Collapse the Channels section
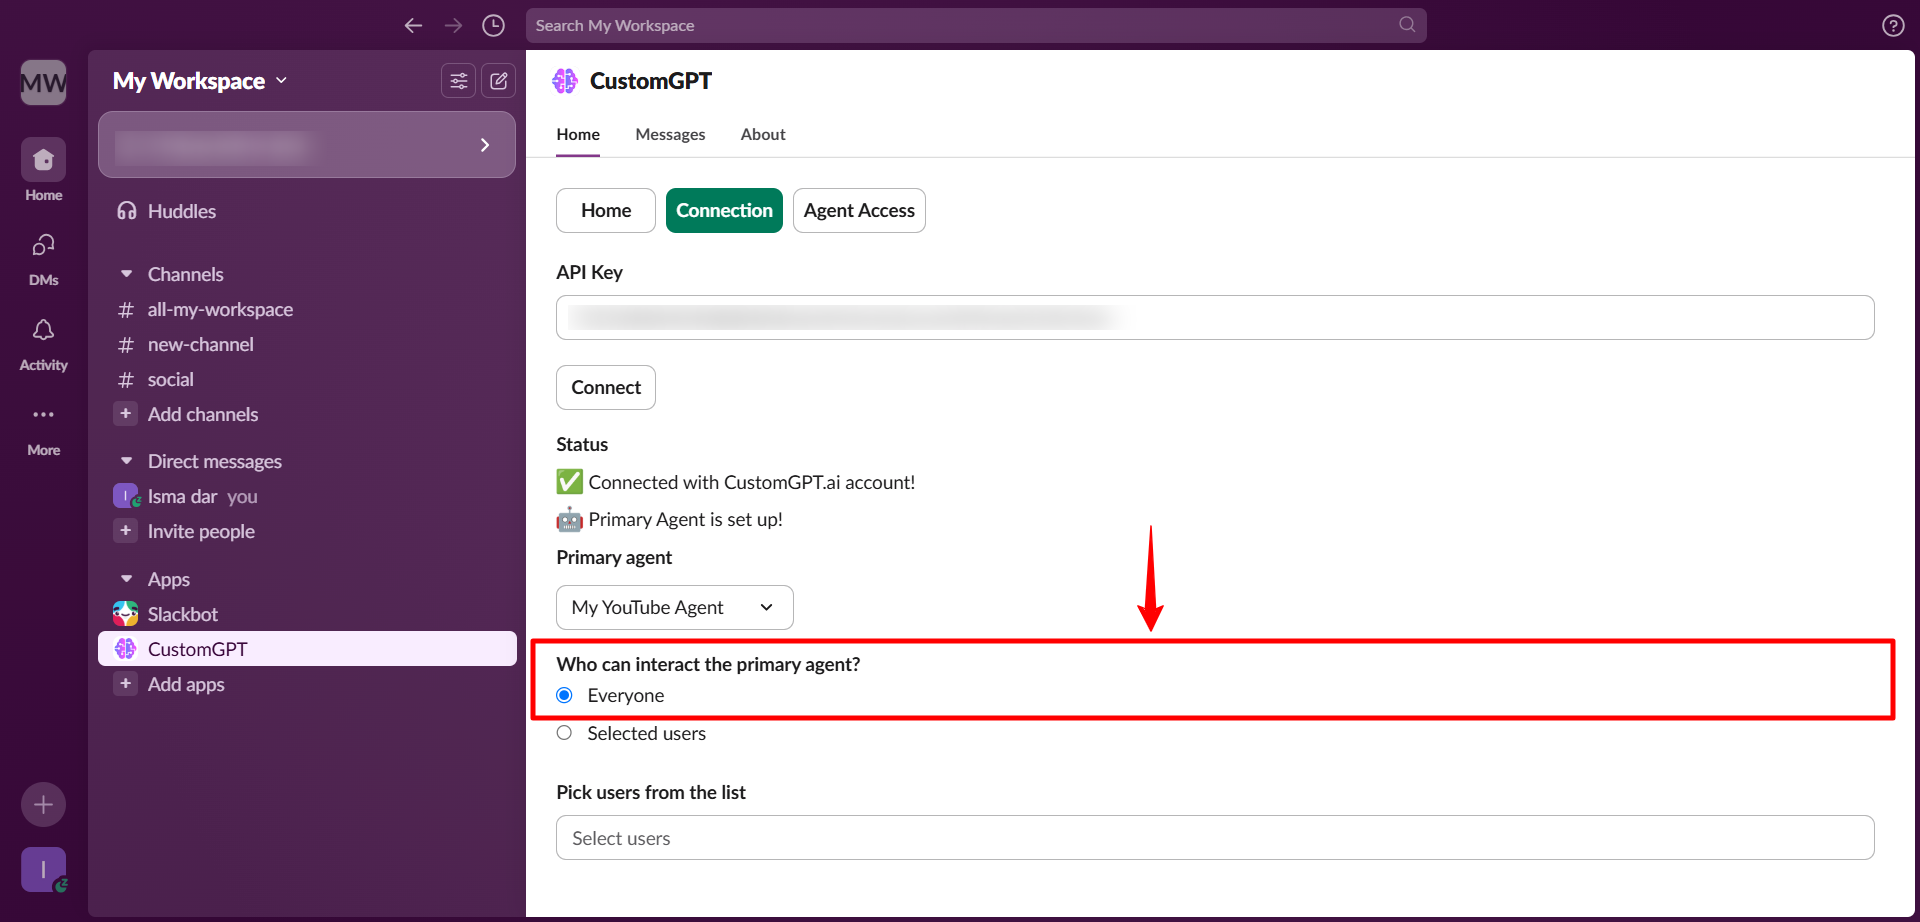 click(x=127, y=274)
